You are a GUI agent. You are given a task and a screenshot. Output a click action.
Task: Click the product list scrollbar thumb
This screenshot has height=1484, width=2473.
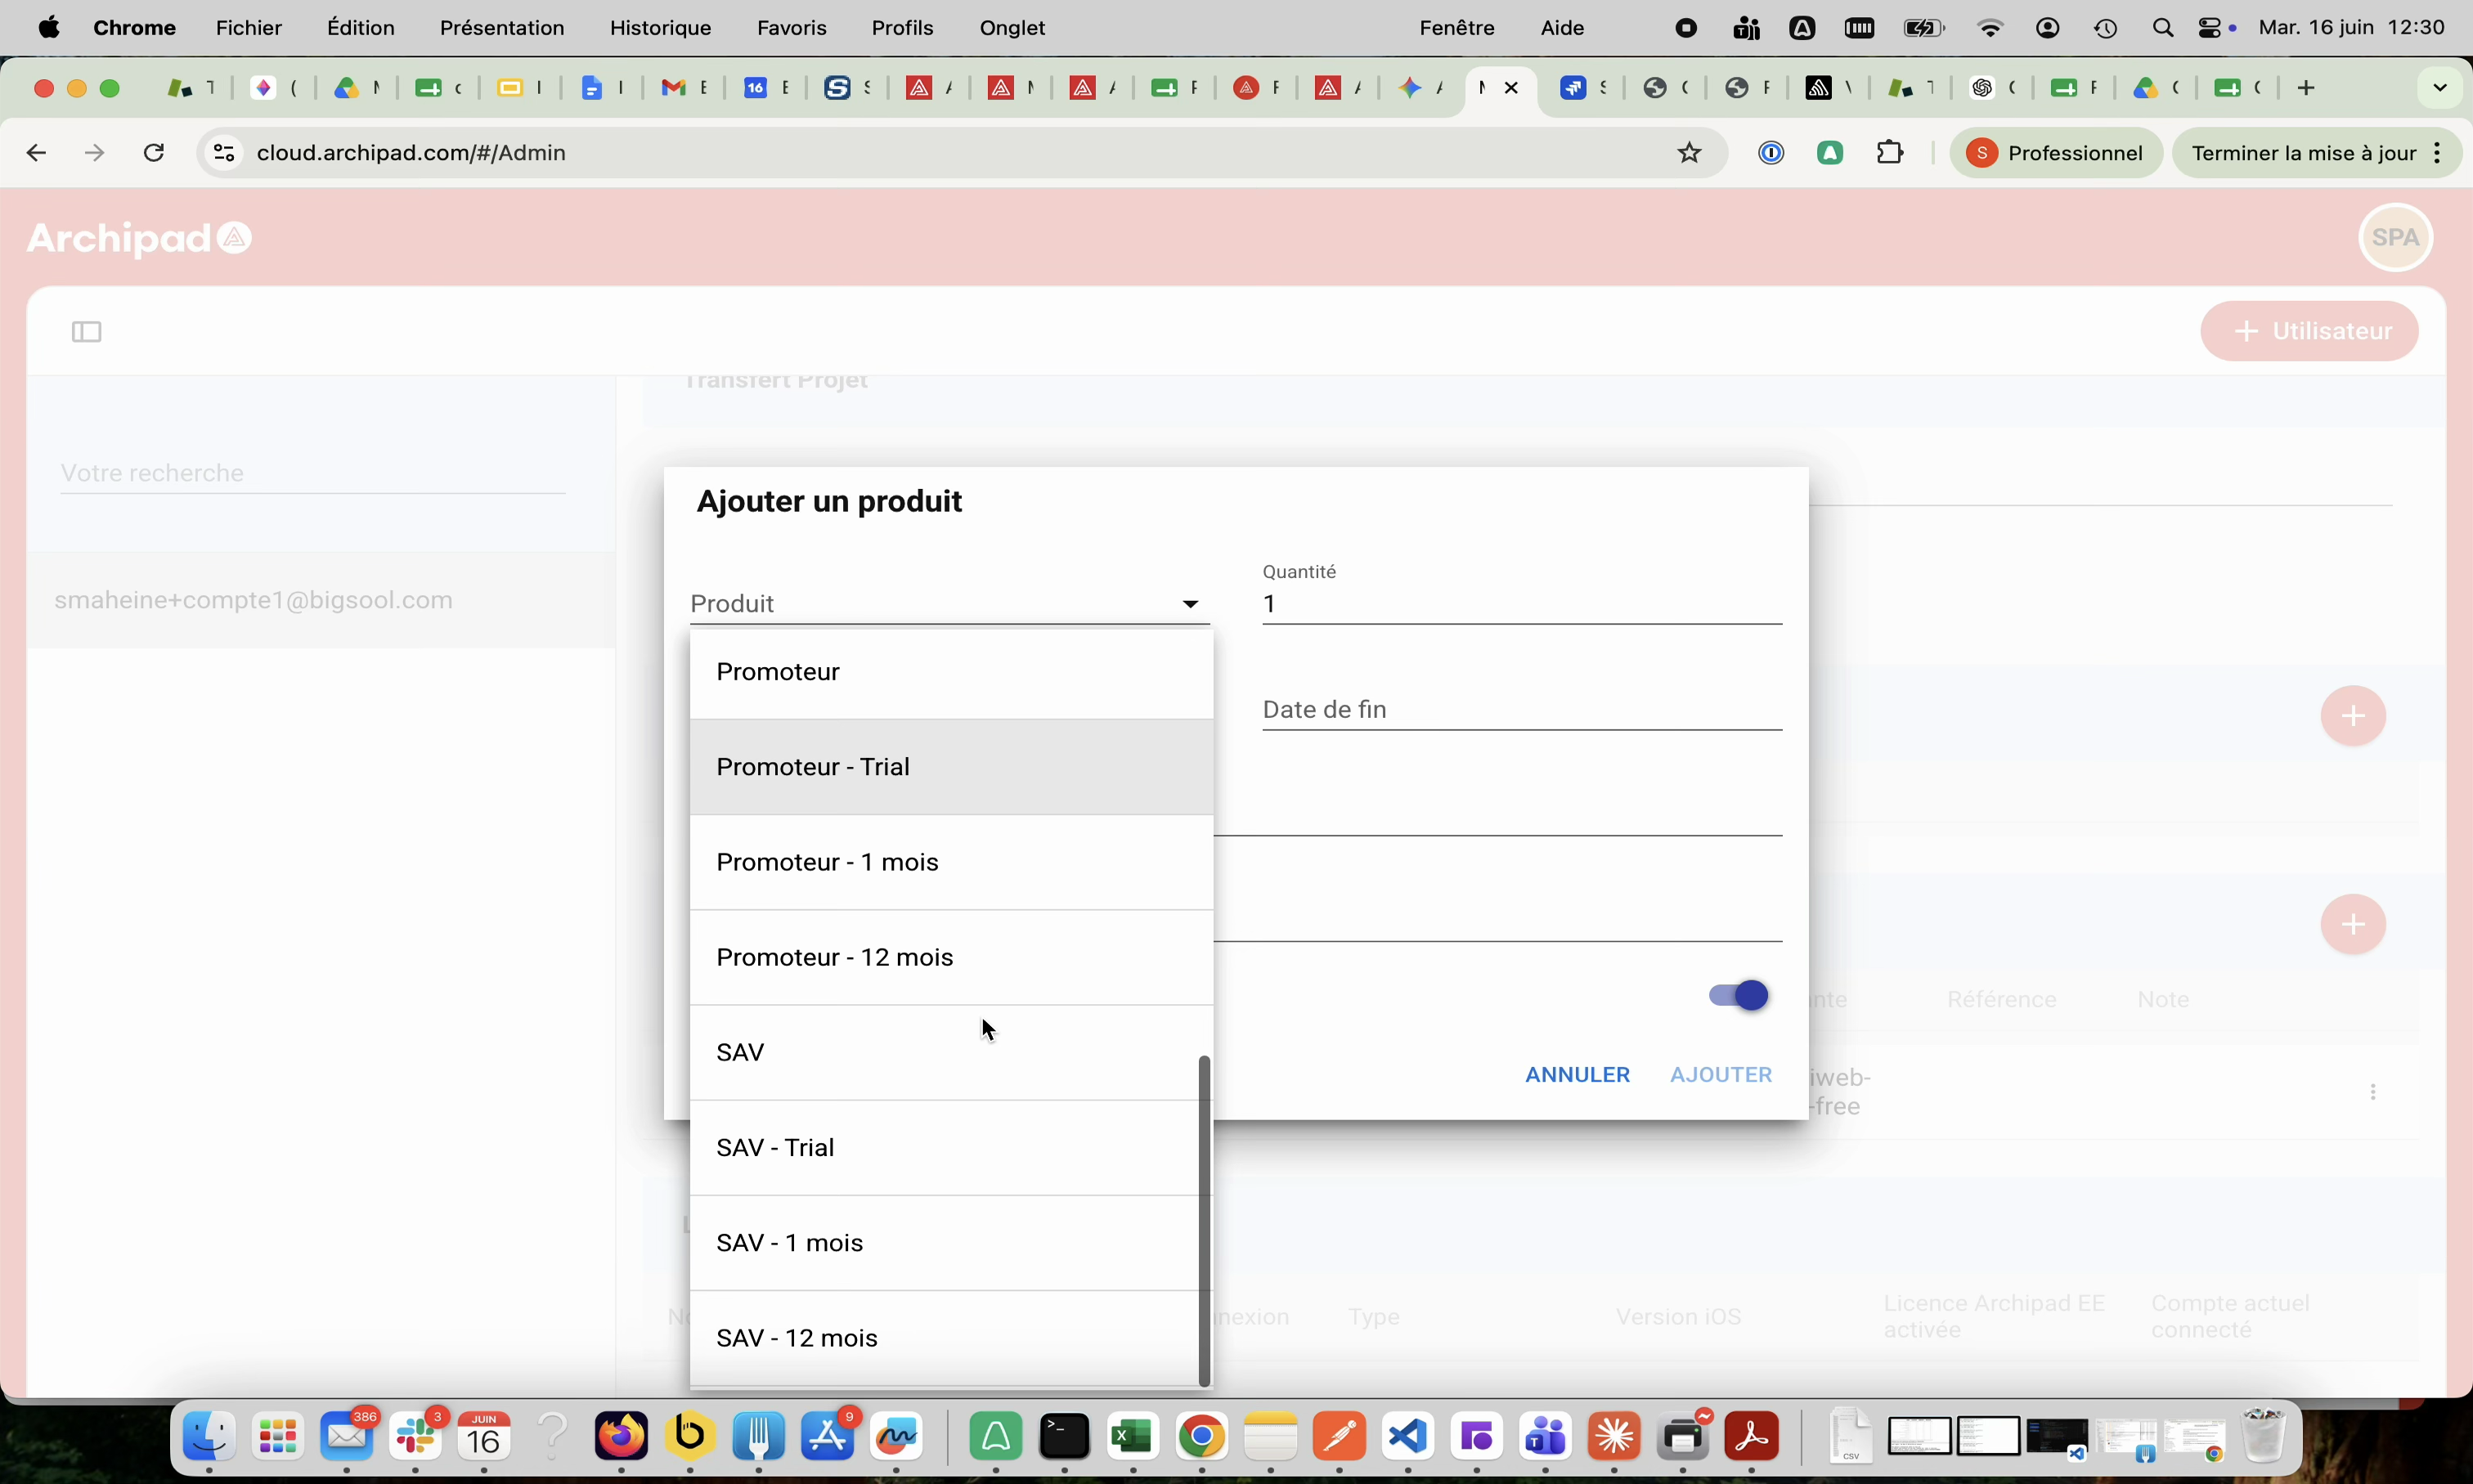point(1205,1221)
